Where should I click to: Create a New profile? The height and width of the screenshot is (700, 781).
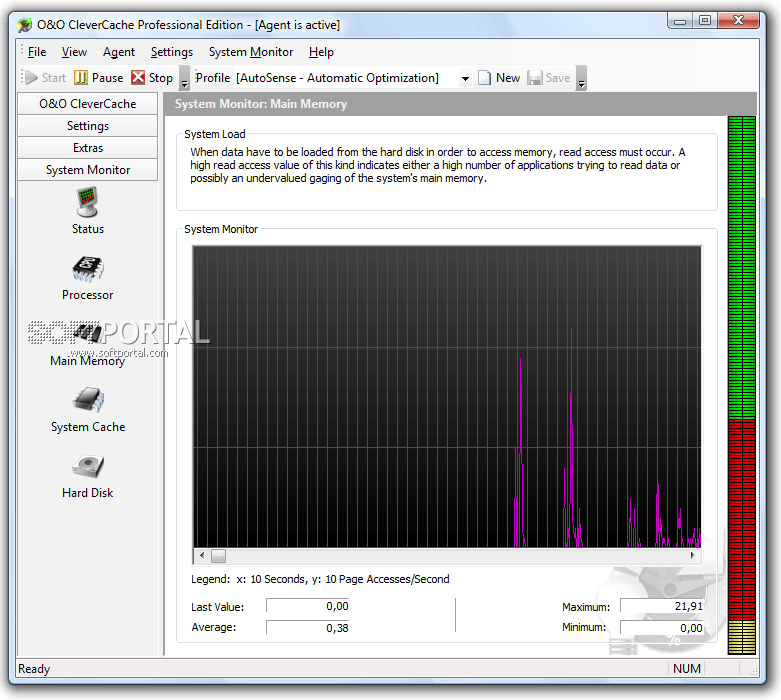pos(499,78)
